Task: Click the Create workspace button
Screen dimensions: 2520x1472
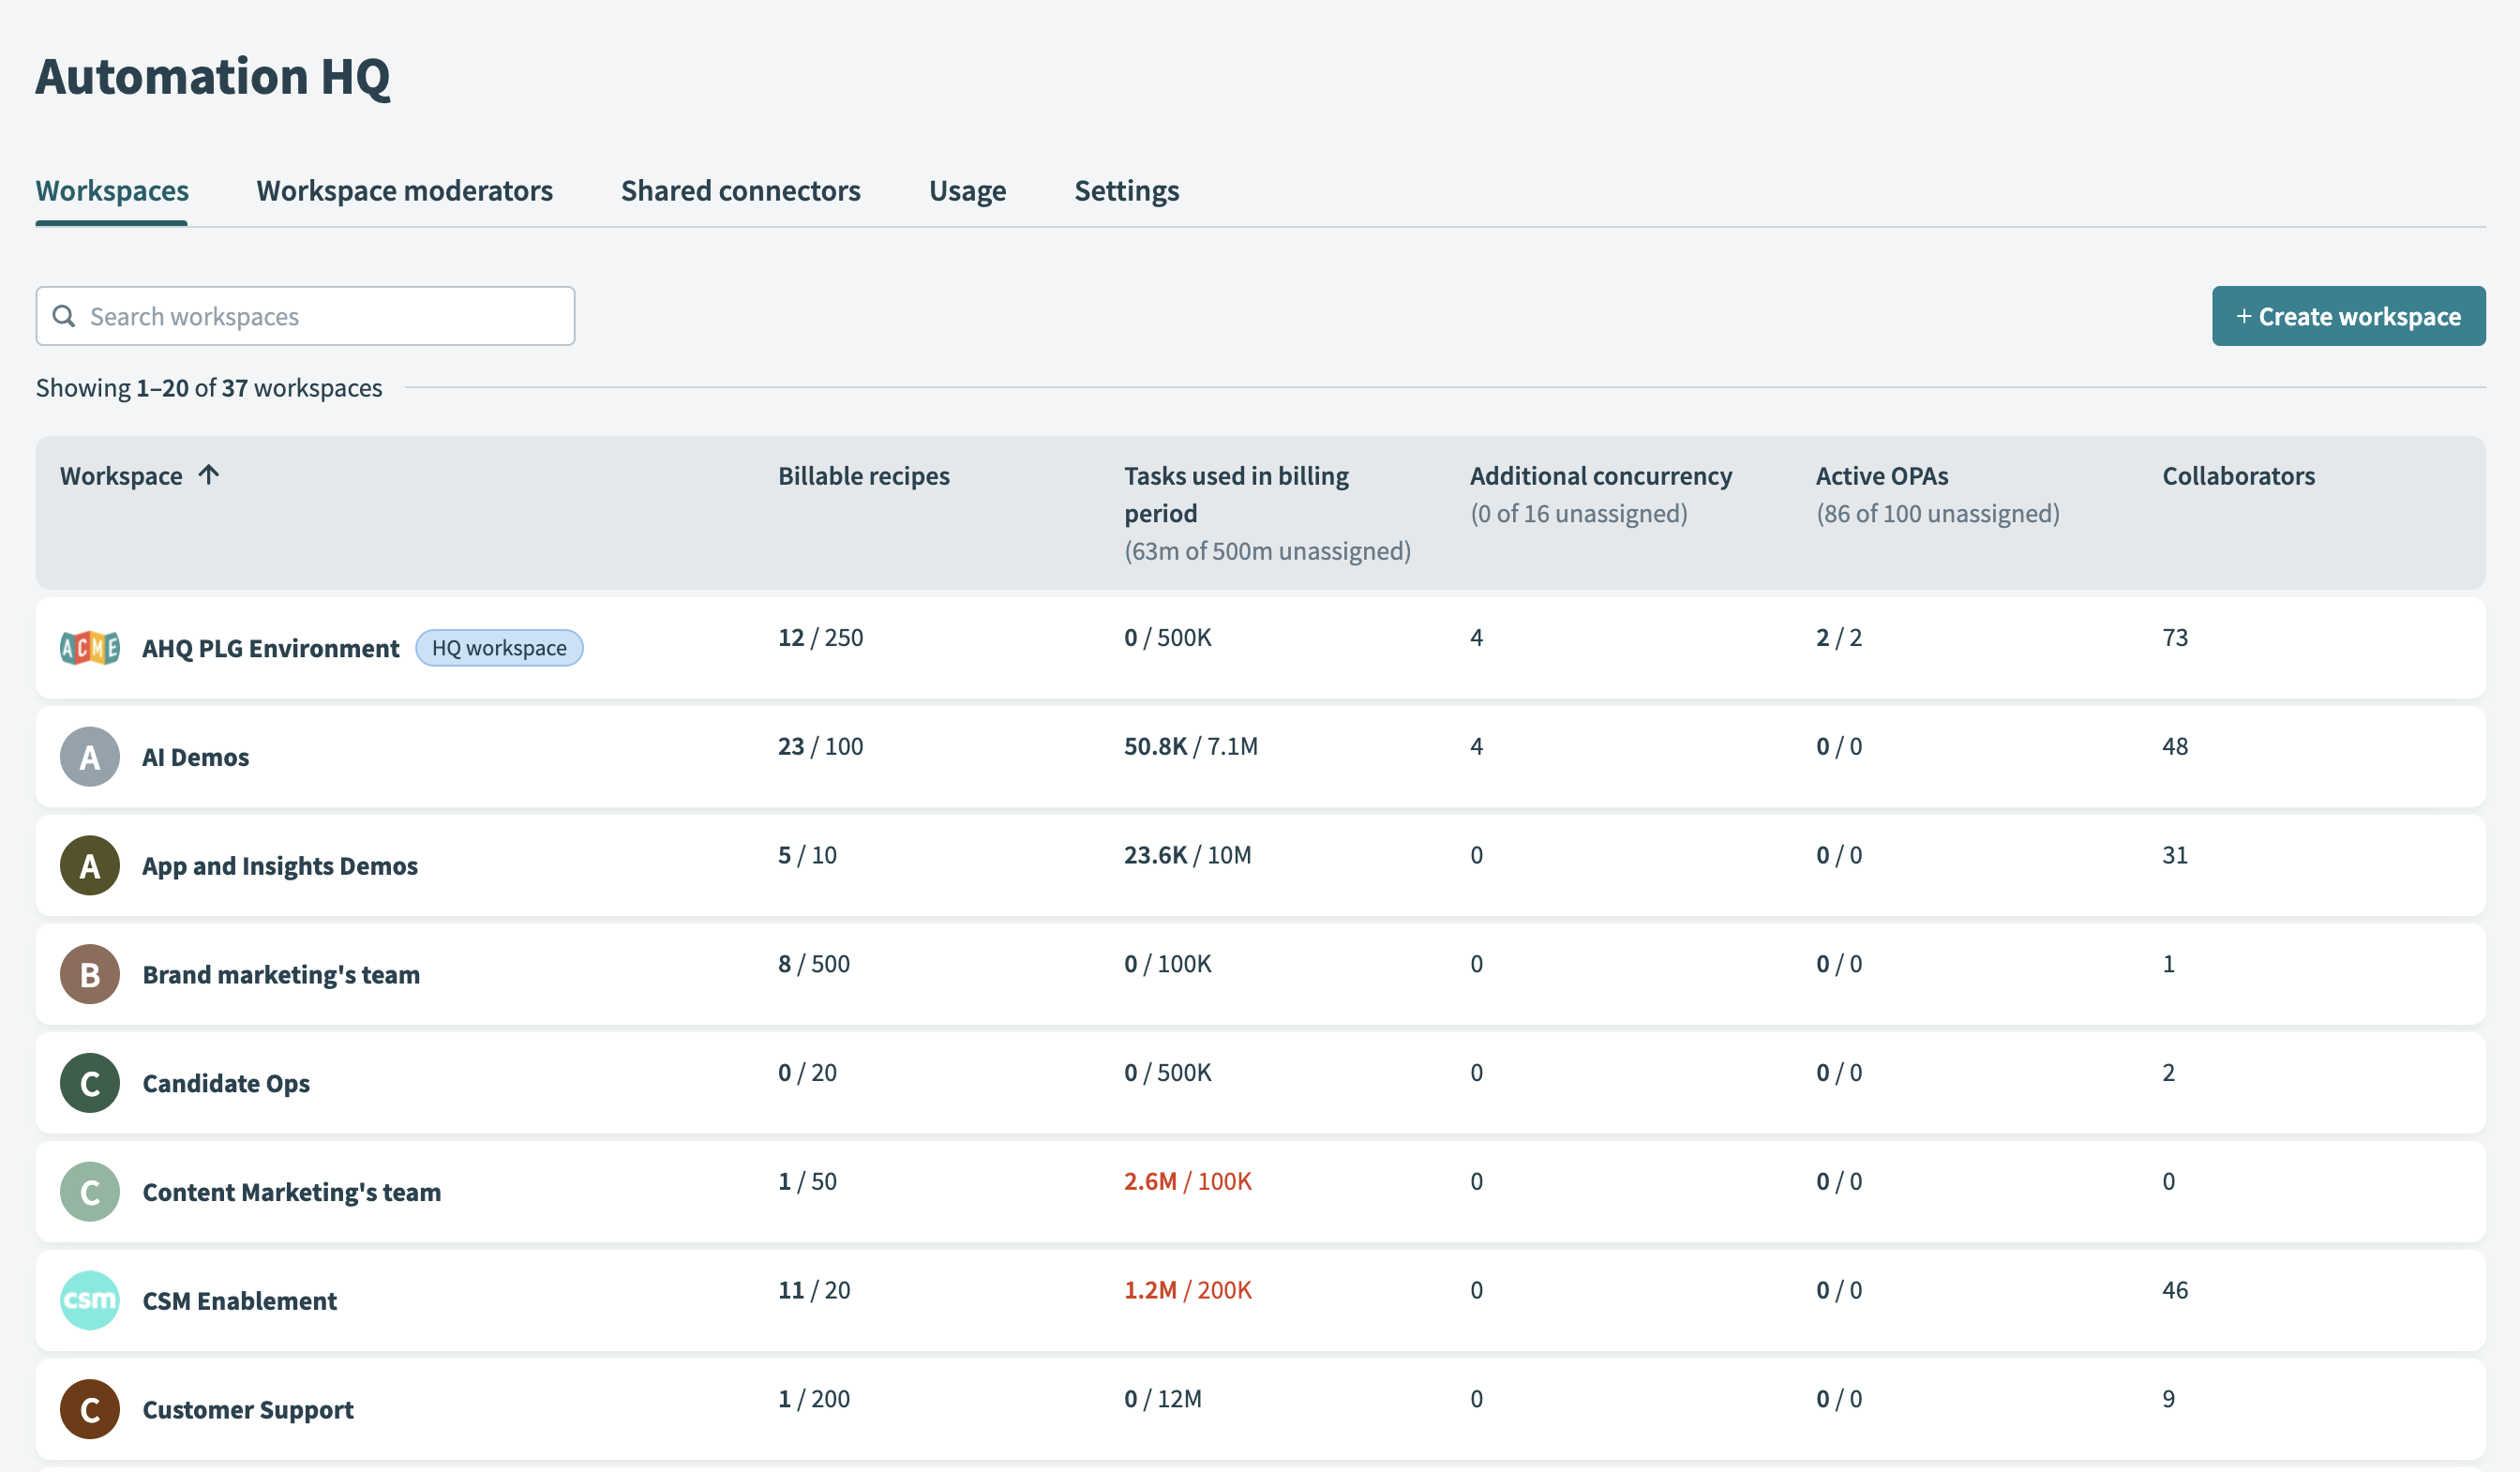Action: [2347, 316]
